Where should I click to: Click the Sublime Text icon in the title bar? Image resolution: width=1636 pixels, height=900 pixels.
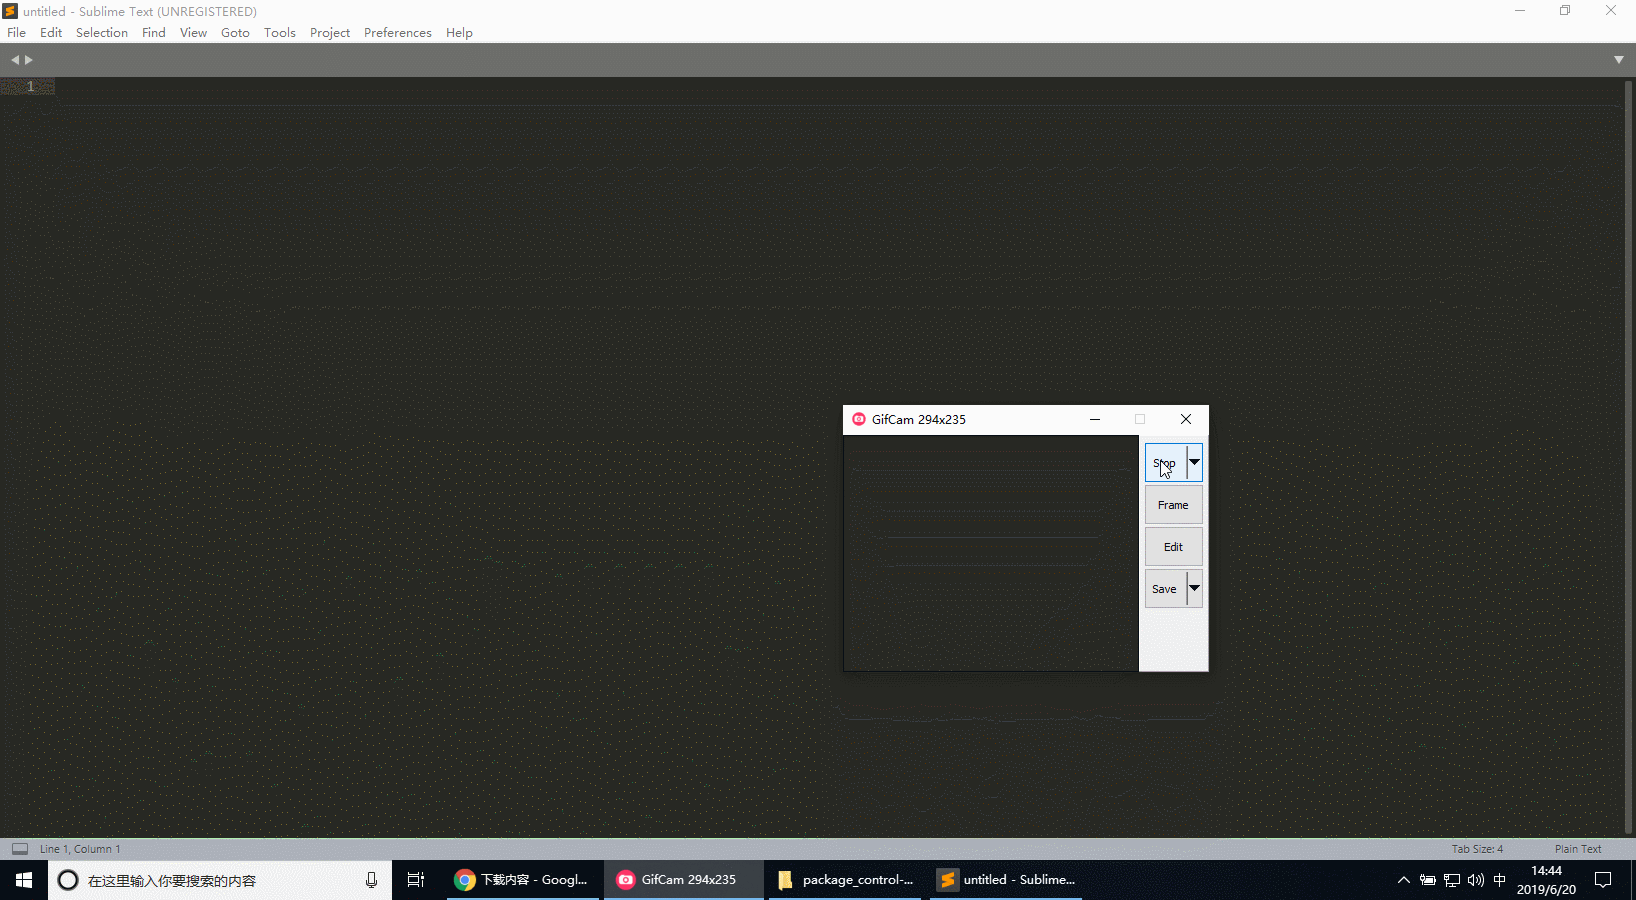[10, 11]
